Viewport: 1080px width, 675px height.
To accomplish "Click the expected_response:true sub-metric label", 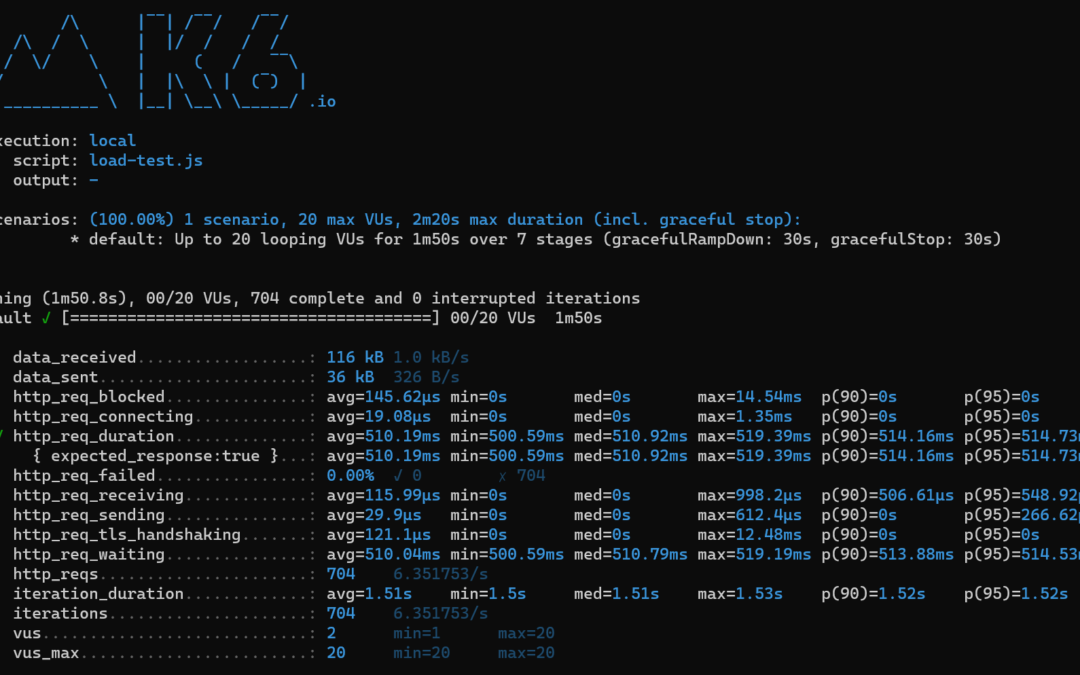I will [x=154, y=456].
